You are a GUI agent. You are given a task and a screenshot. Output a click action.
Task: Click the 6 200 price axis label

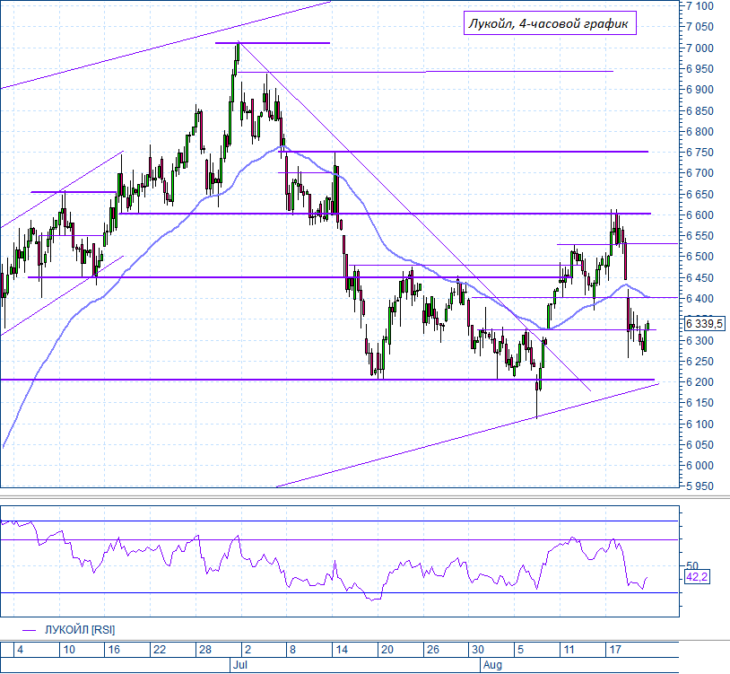click(x=700, y=382)
